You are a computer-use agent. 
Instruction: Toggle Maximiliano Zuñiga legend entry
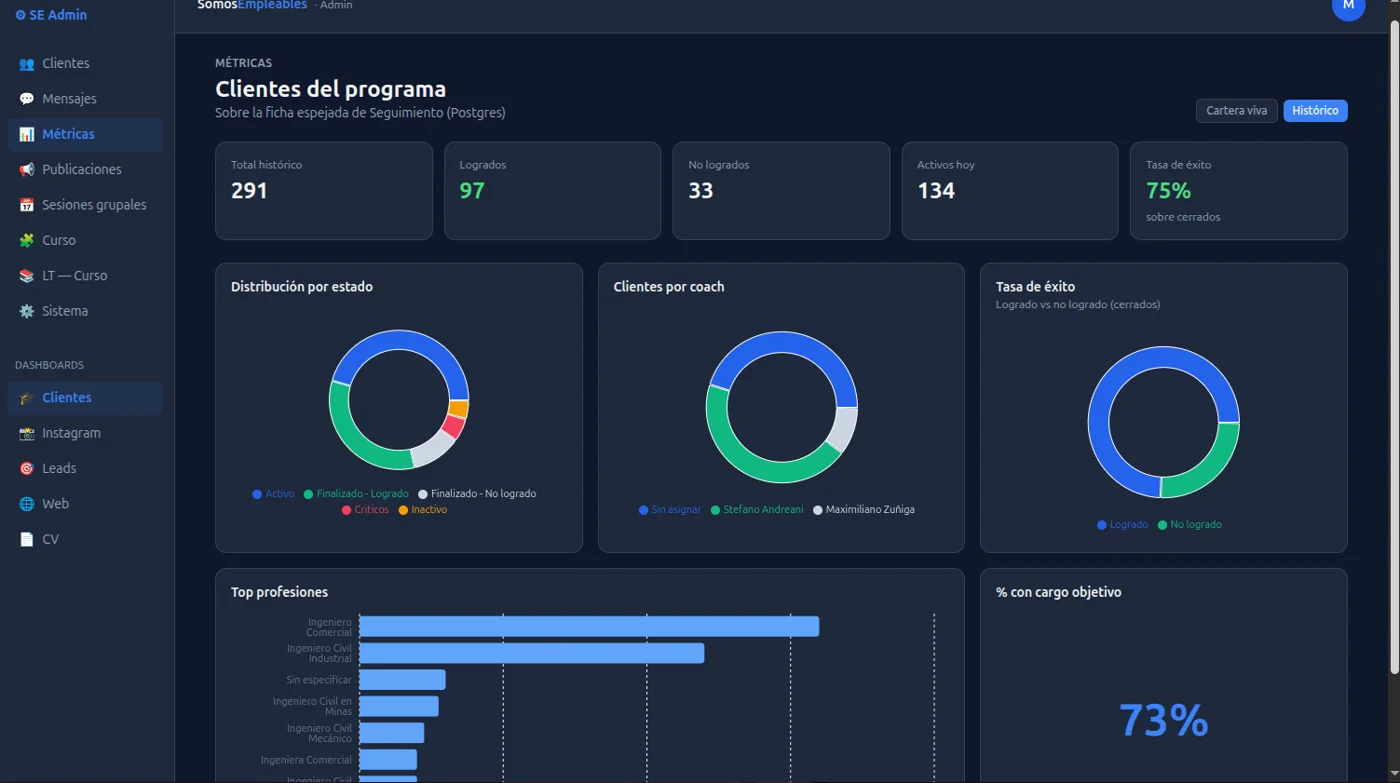[864, 510]
